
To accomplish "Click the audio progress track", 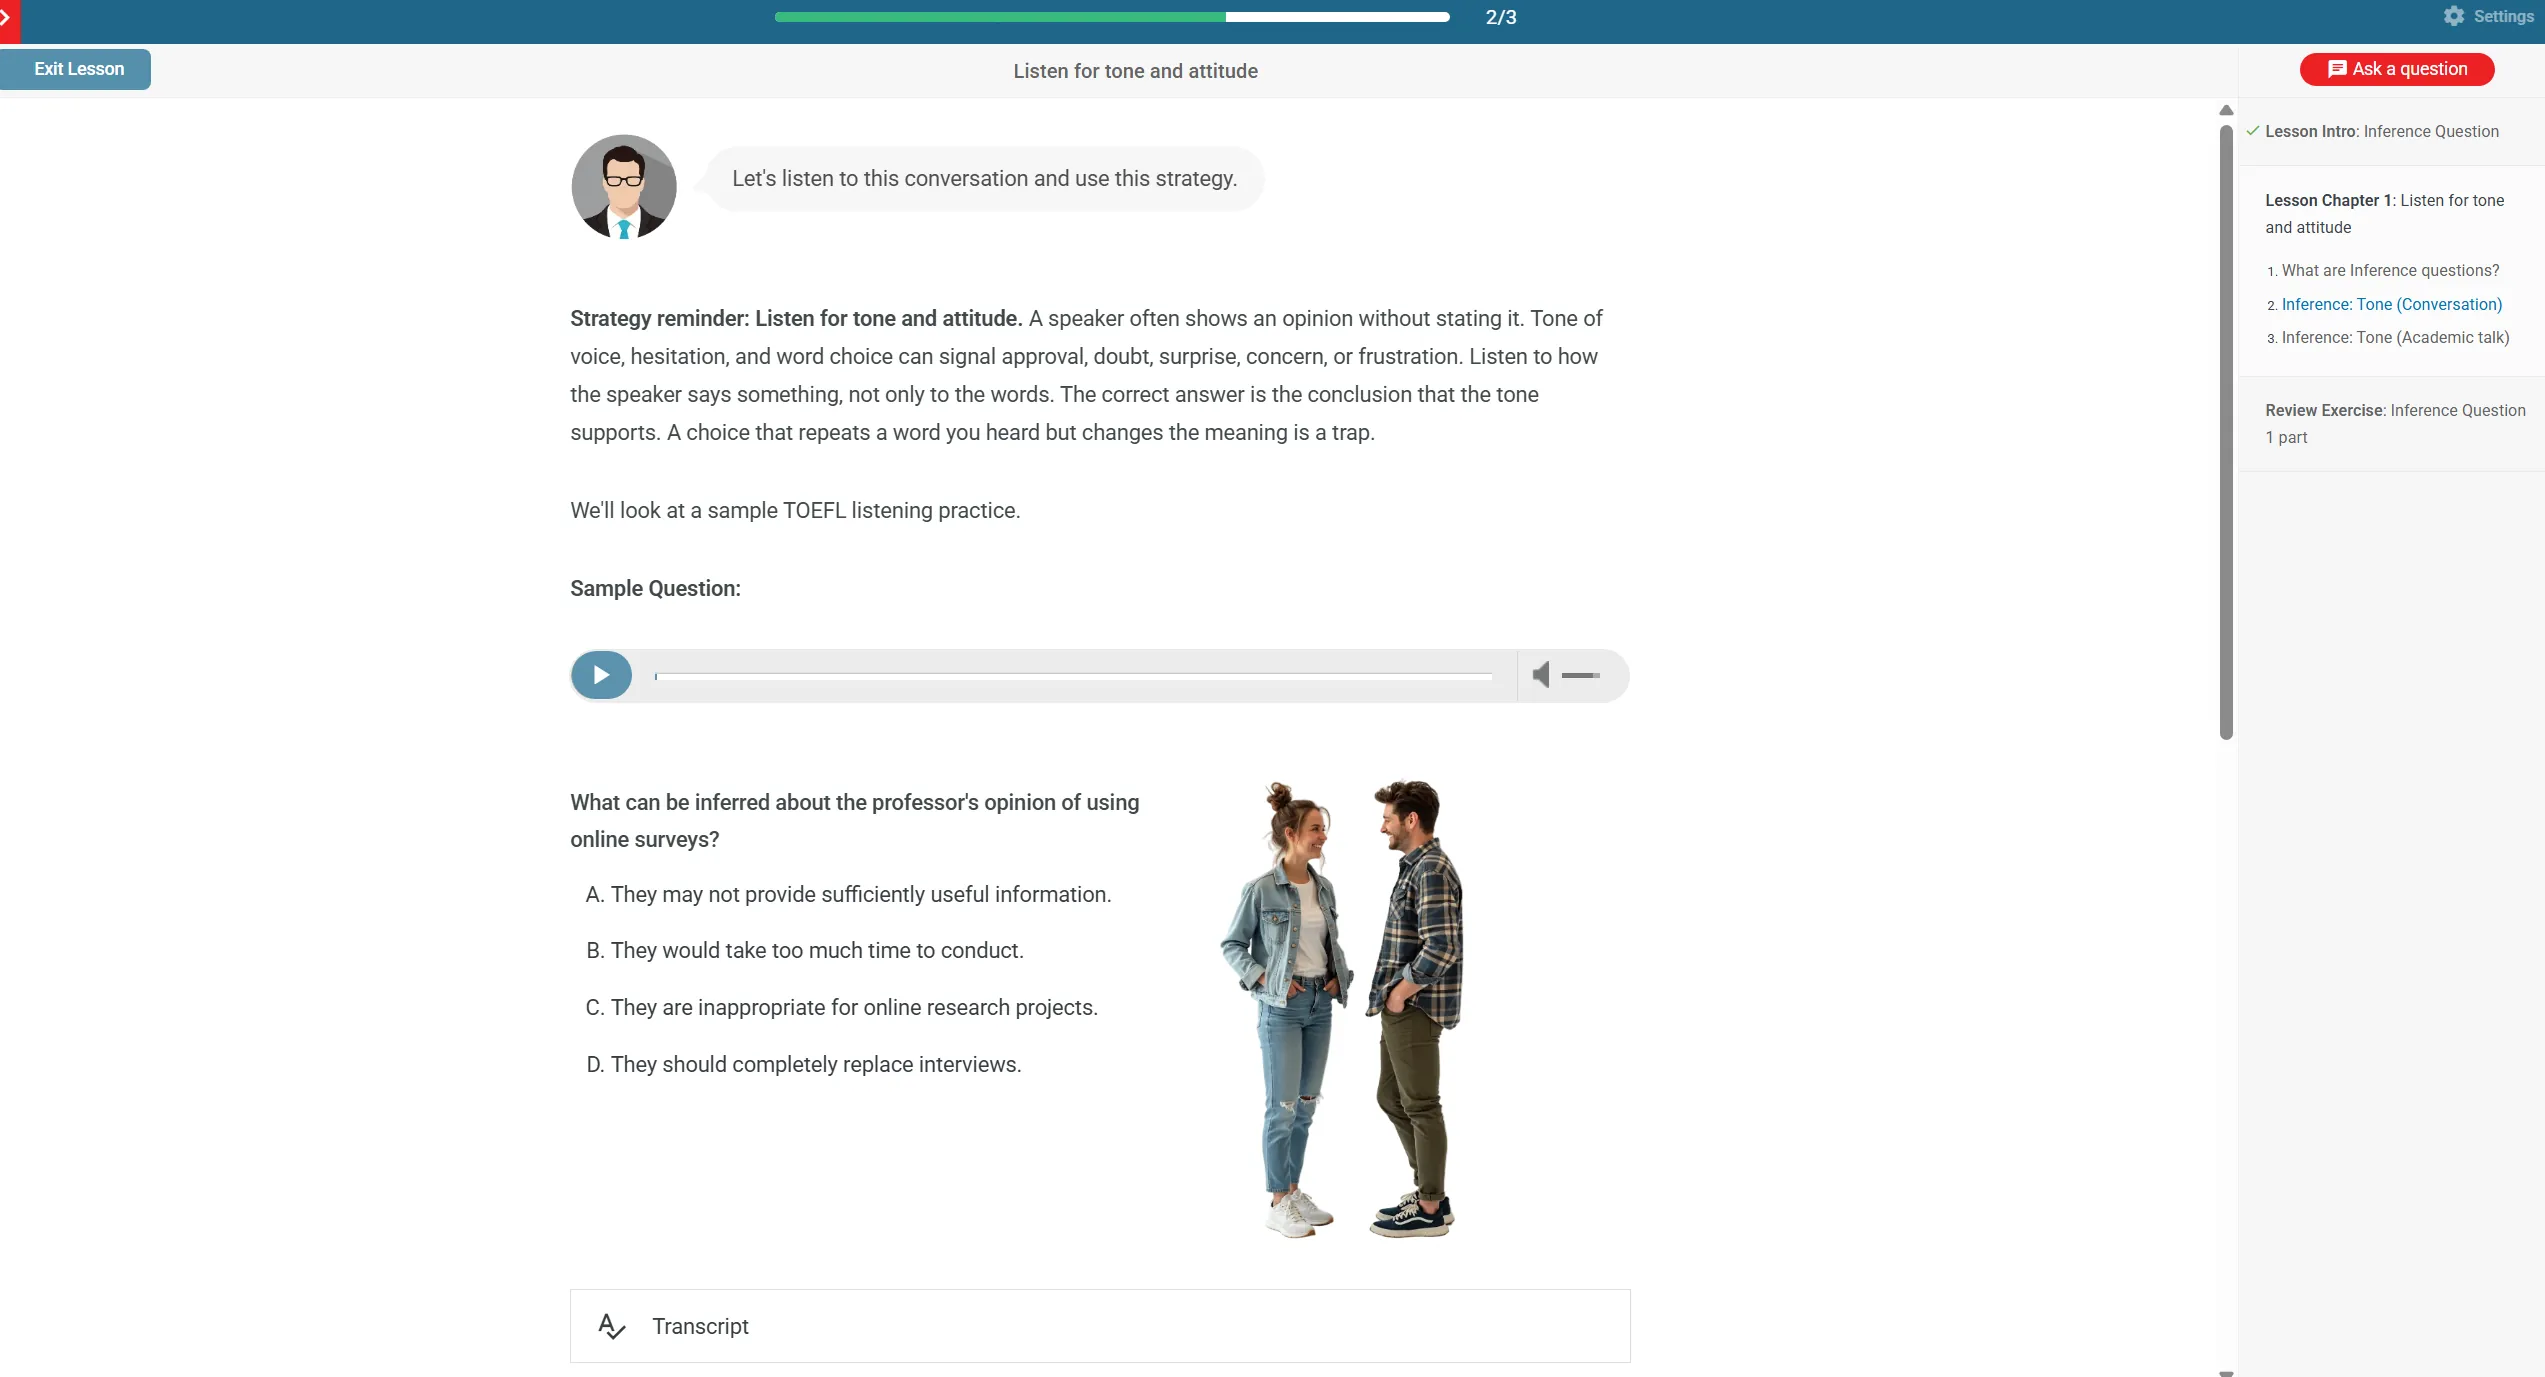I will pyautogui.click(x=1073, y=676).
